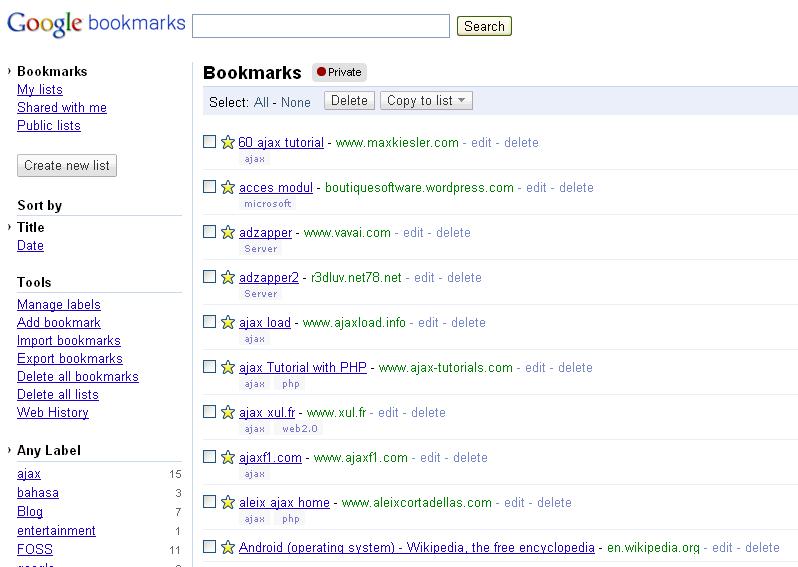Open My lists in sidebar
Image resolution: width=798 pixels, height=567 pixels.
click(x=40, y=89)
